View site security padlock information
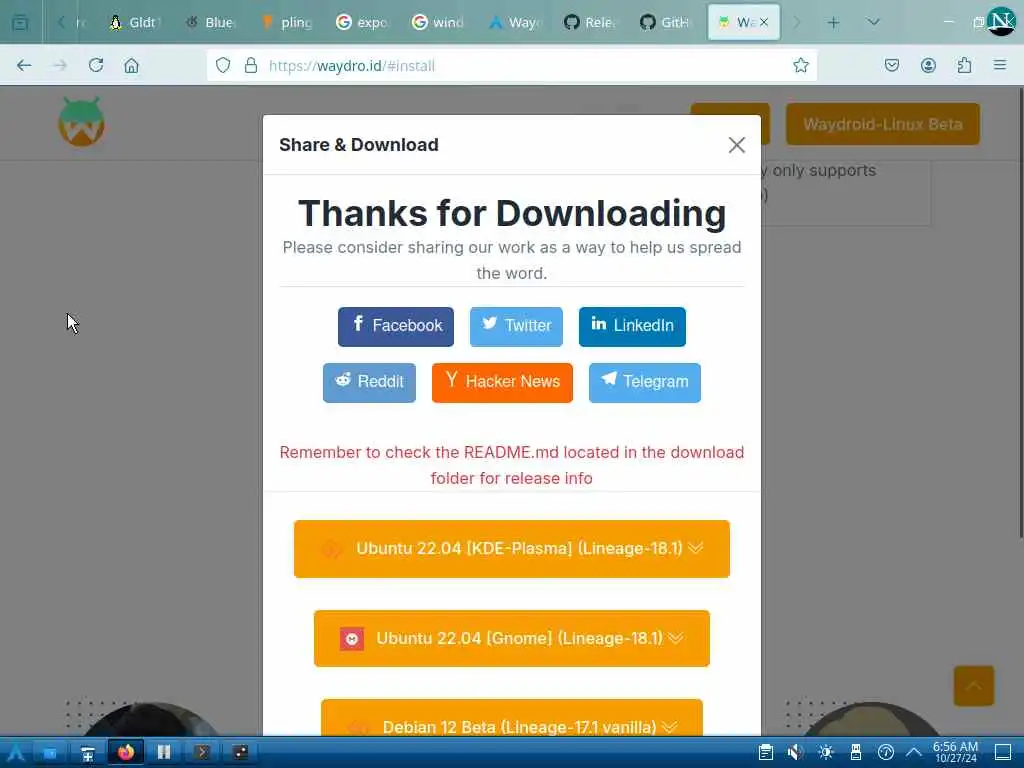 pos(251,65)
